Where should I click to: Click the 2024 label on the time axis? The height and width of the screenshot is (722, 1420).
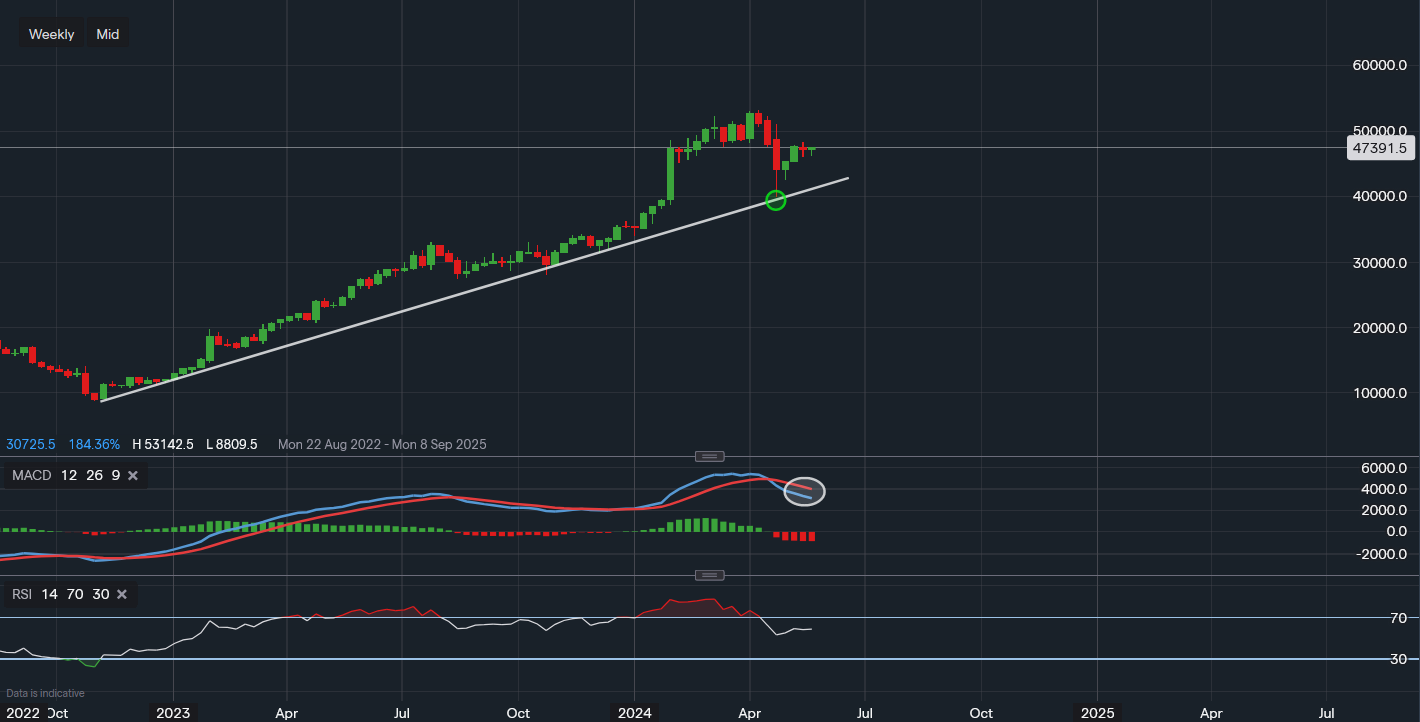coord(635,713)
